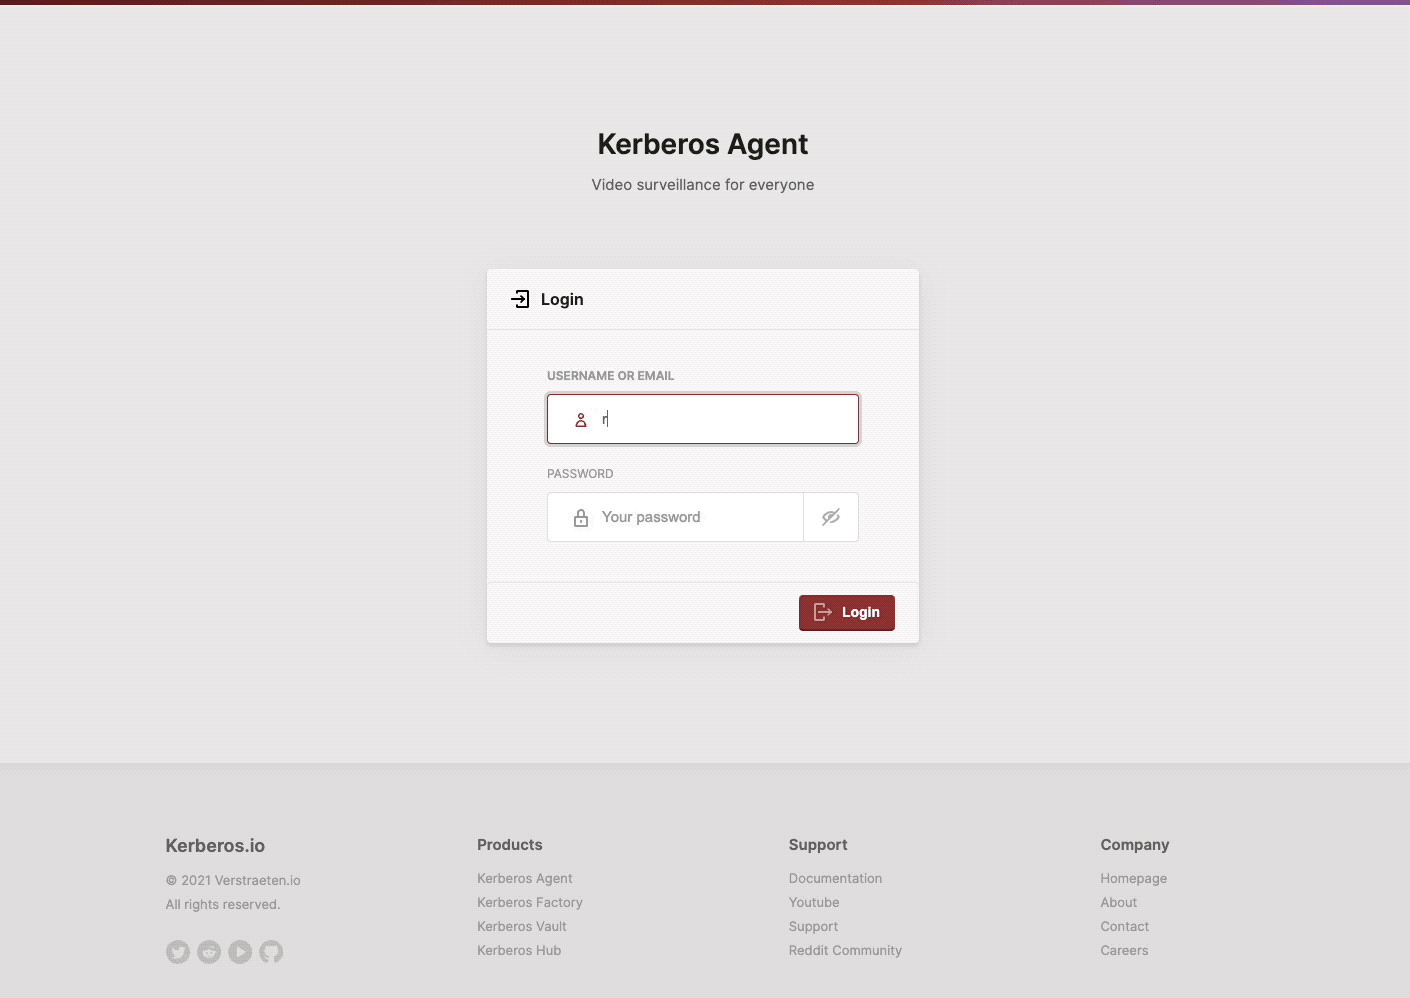Image resolution: width=1410 pixels, height=998 pixels.
Task: Visit the Reddit Community support link
Action: (x=845, y=950)
